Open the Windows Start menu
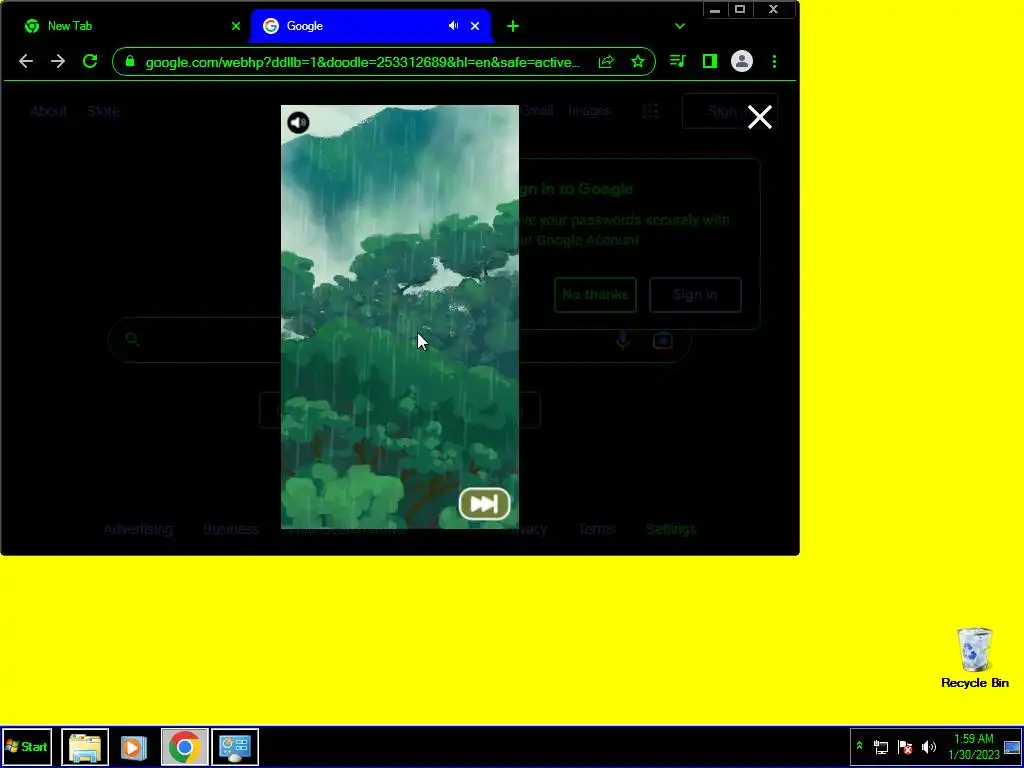This screenshot has height=768, width=1024. pyautogui.click(x=27, y=747)
